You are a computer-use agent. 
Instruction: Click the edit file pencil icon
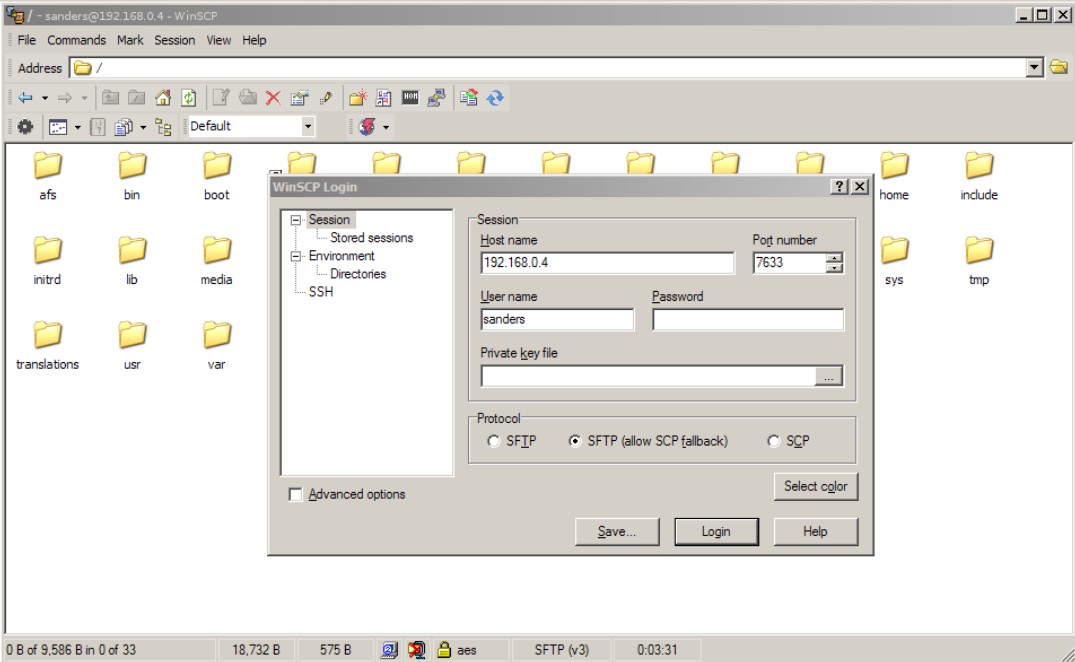point(221,98)
